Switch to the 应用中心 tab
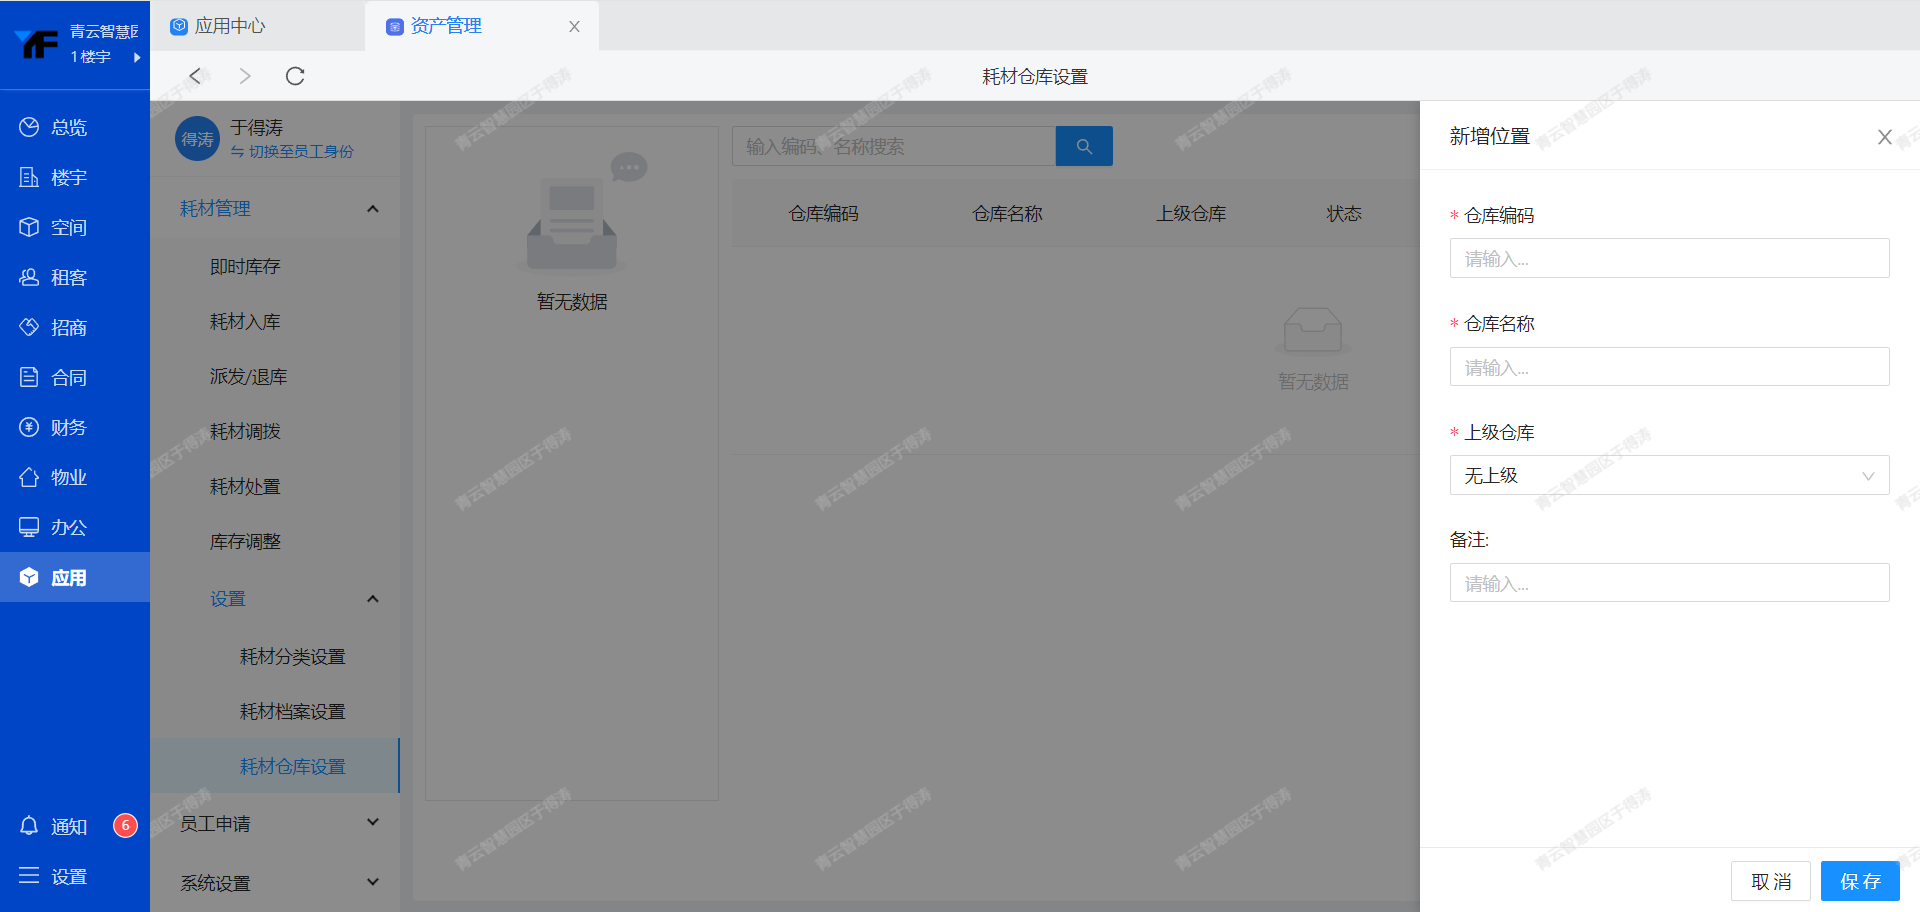This screenshot has width=1920, height=912. pyautogui.click(x=230, y=26)
